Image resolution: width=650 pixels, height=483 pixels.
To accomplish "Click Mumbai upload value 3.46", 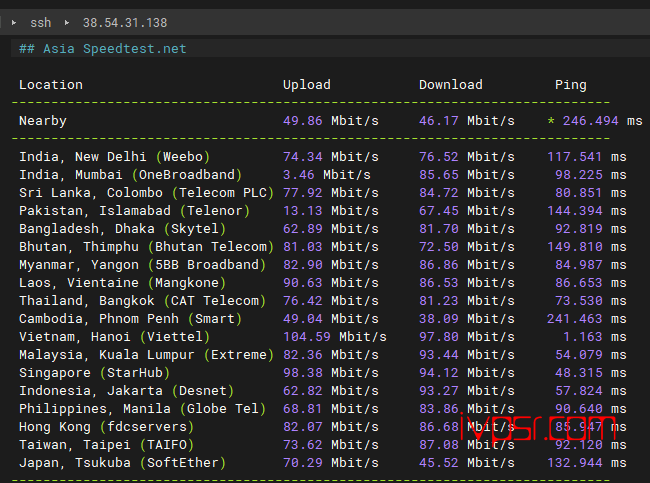I will pos(298,175).
